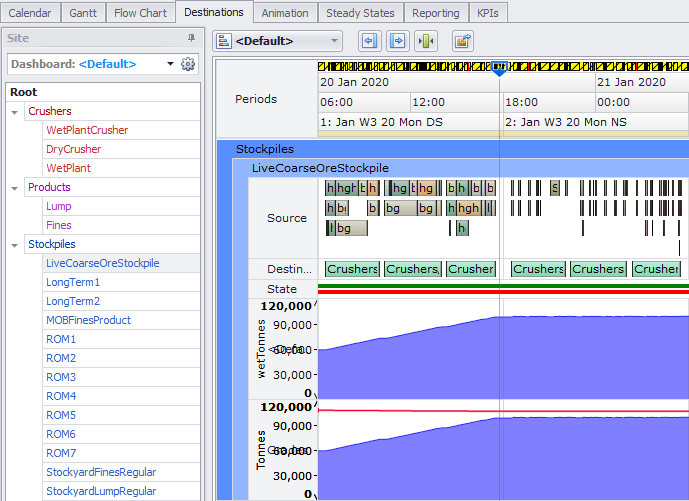This screenshot has height=501, width=689.
Task: Click the save layout toolbar icon
Action: coord(463,41)
